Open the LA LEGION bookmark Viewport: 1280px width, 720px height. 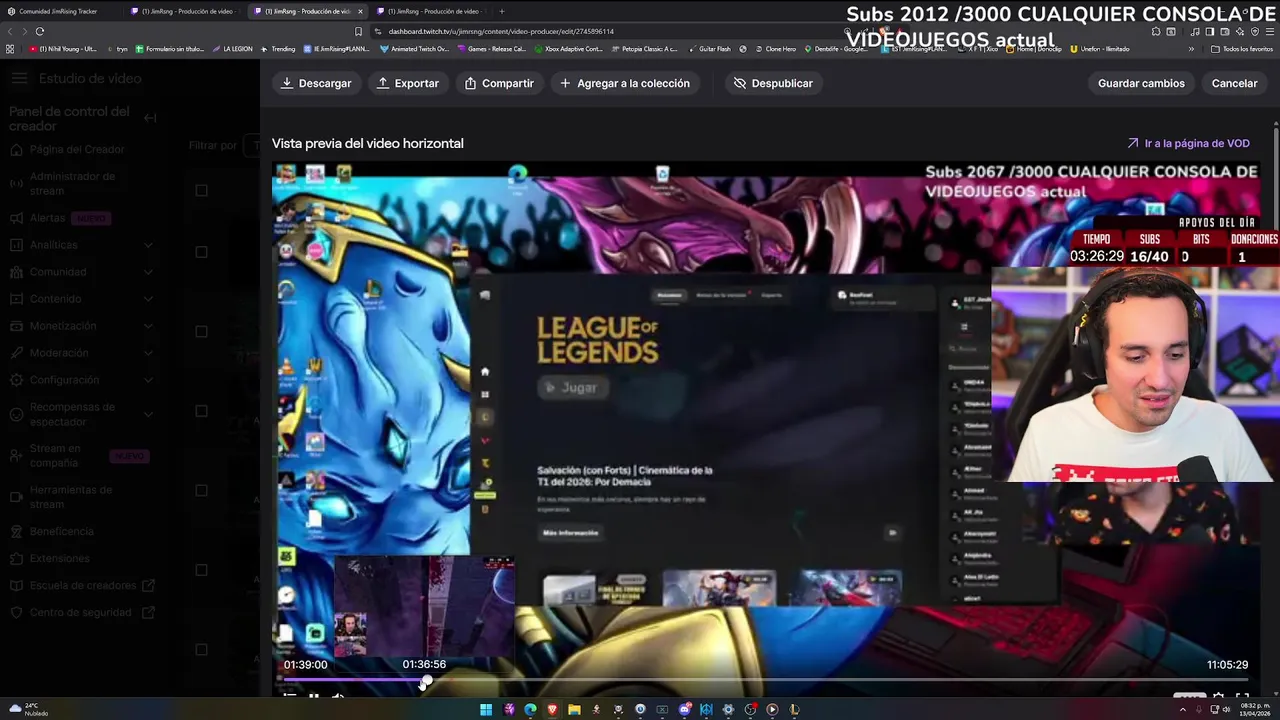click(x=233, y=49)
